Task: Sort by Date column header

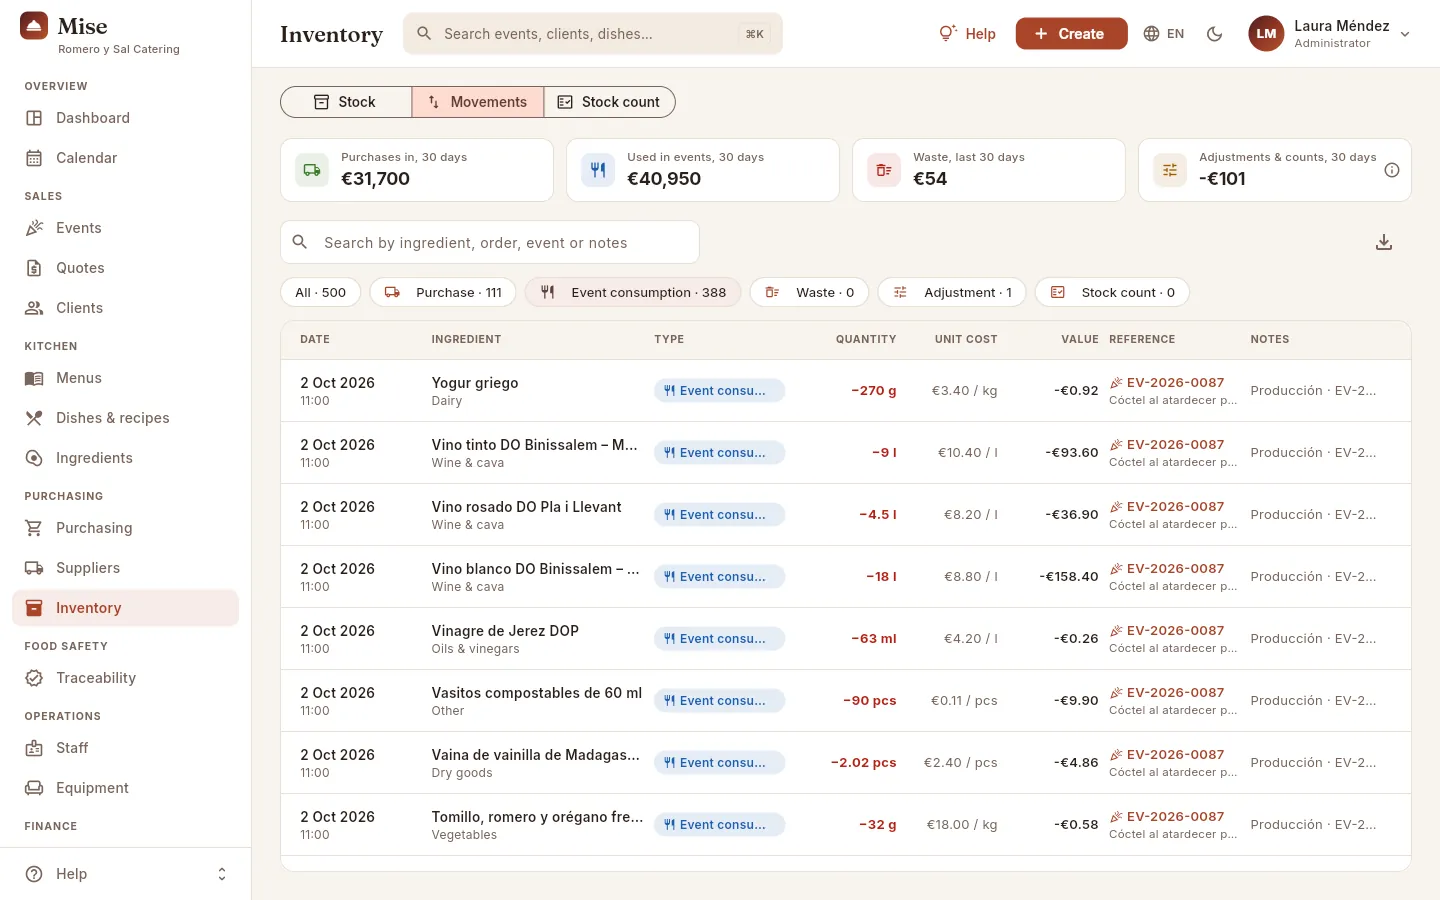Action: 315,339
